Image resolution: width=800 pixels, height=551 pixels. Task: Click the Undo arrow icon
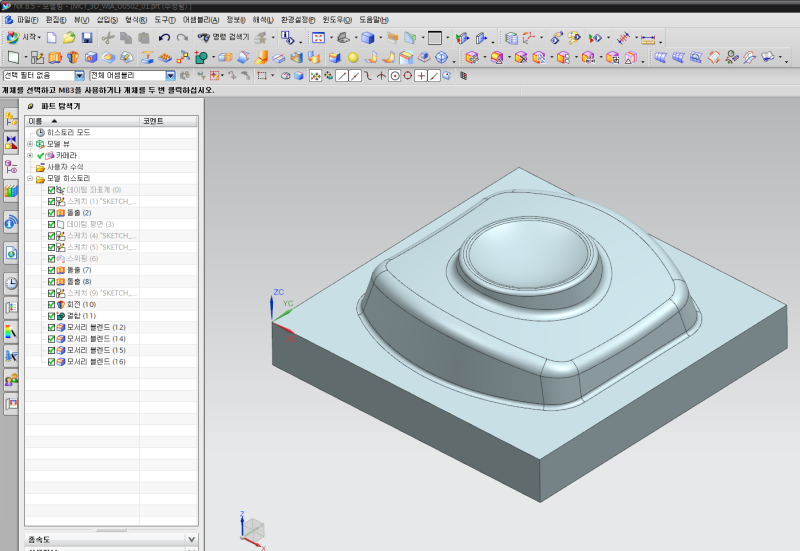[164, 37]
